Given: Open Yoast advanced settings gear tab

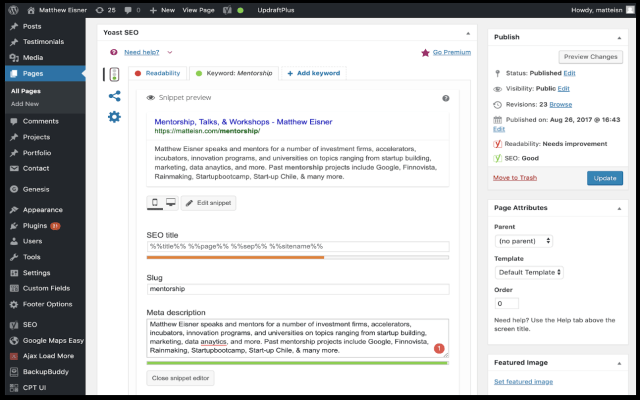Looking at the screenshot, I should (114, 117).
